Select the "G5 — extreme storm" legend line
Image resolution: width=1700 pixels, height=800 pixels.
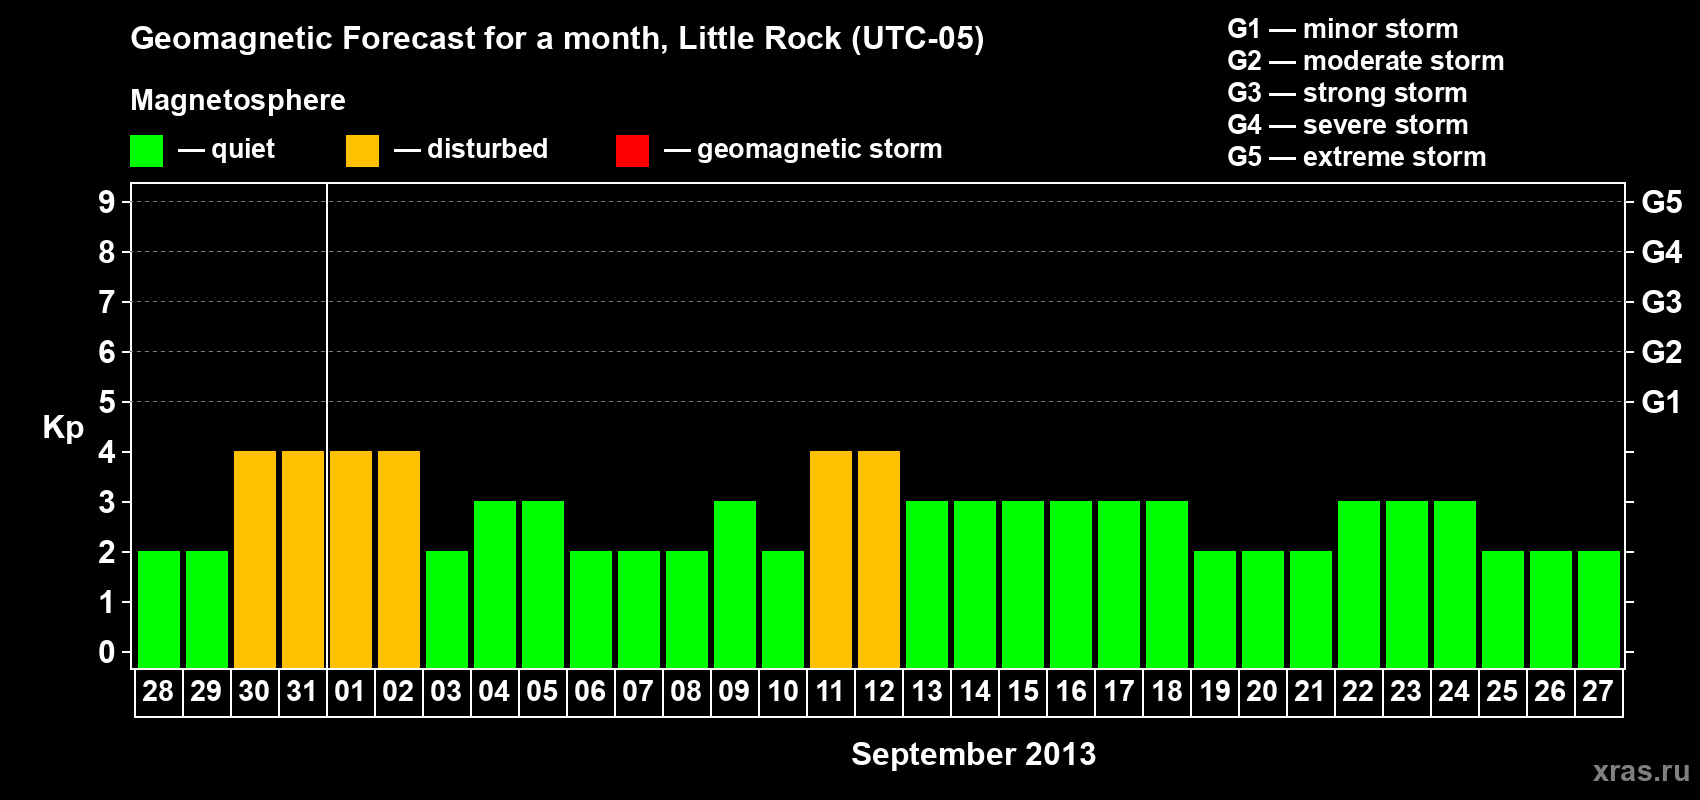pos(1356,157)
